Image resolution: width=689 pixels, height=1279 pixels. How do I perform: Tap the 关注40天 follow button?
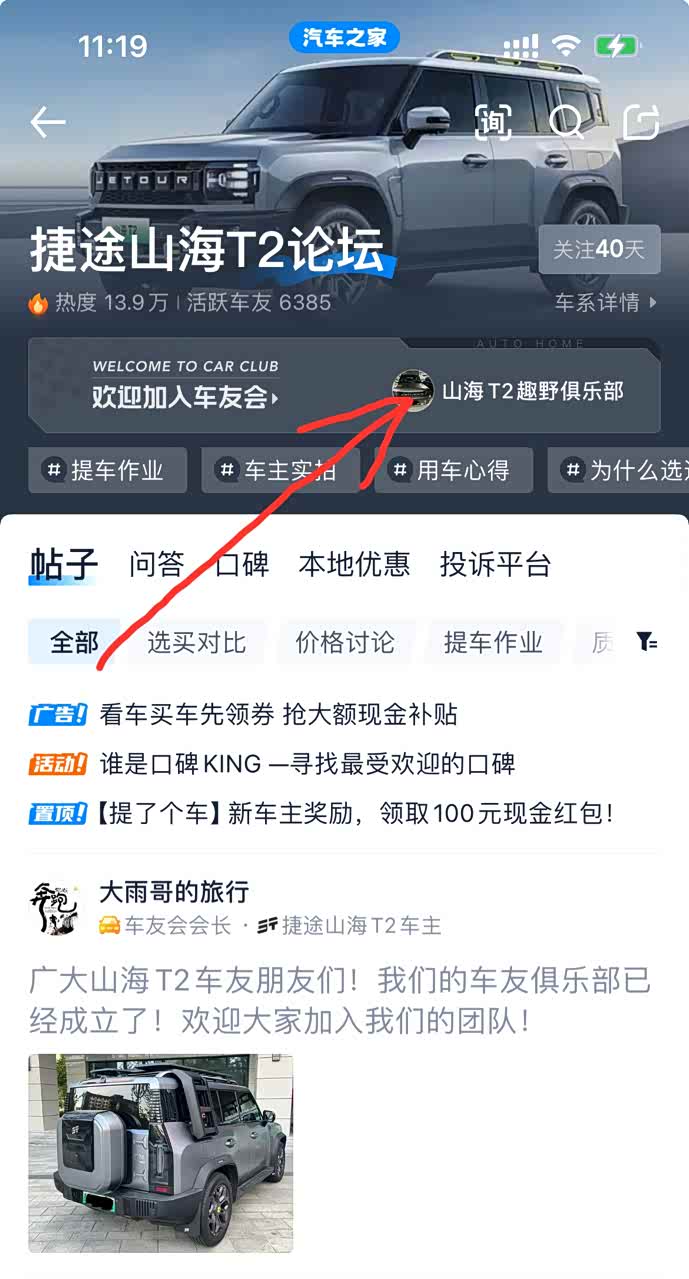click(599, 250)
